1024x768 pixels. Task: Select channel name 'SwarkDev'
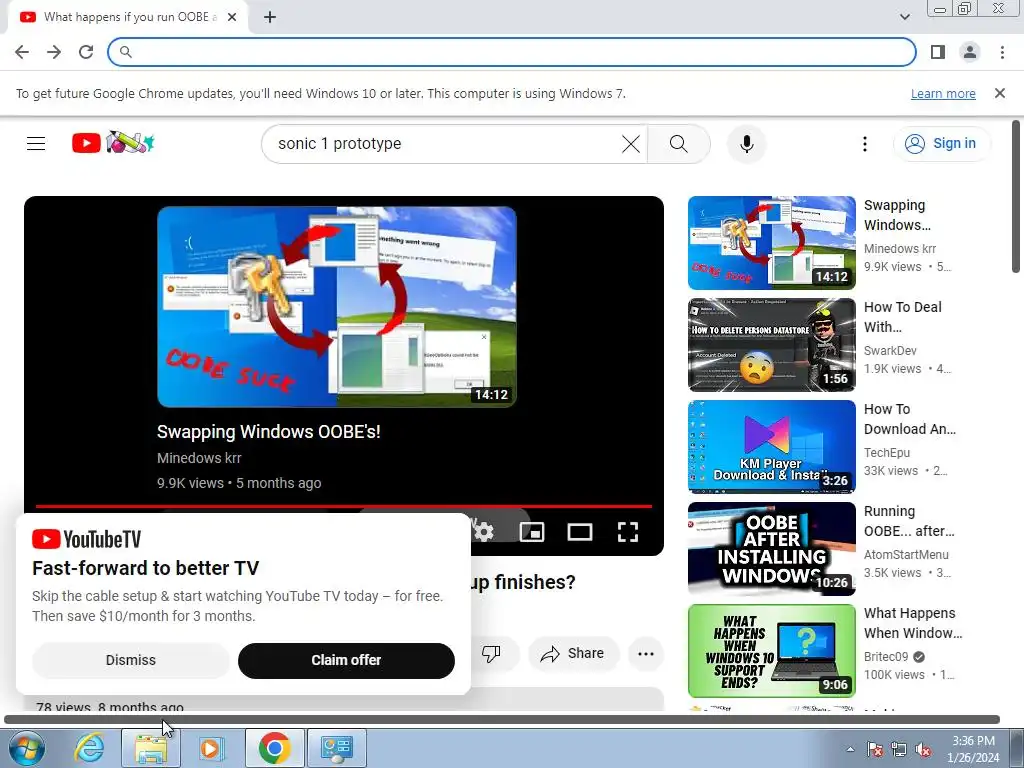click(x=890, y=351)
